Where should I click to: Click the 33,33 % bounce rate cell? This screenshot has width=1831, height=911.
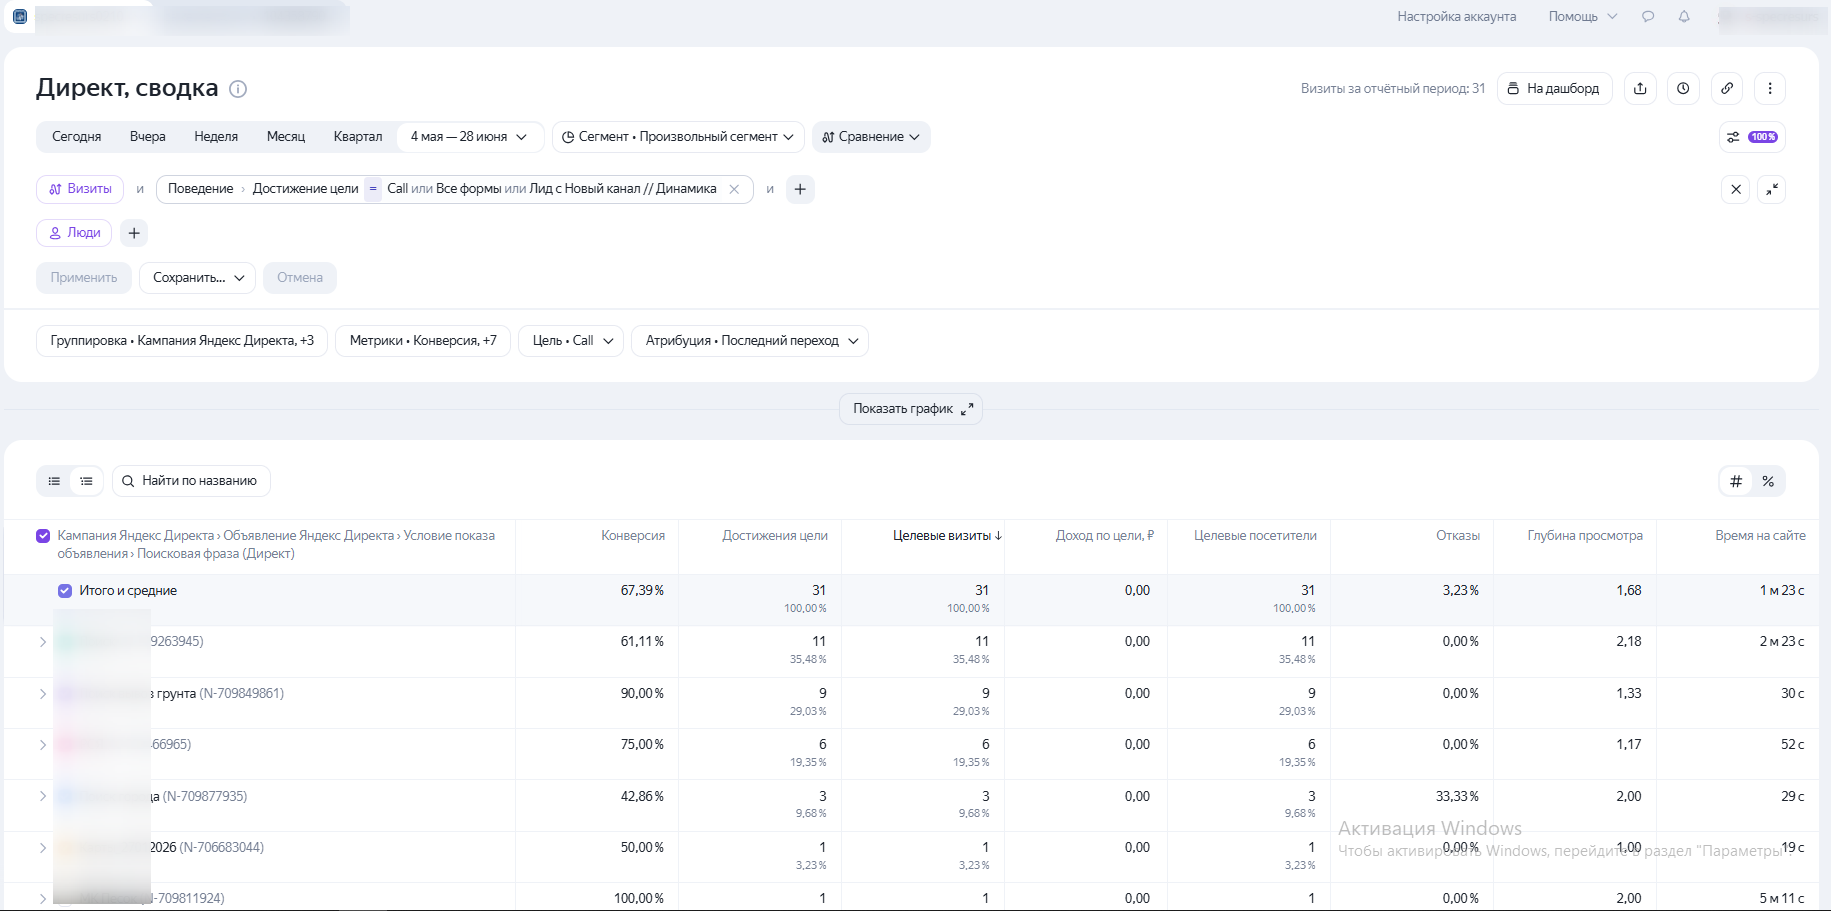1457,797
